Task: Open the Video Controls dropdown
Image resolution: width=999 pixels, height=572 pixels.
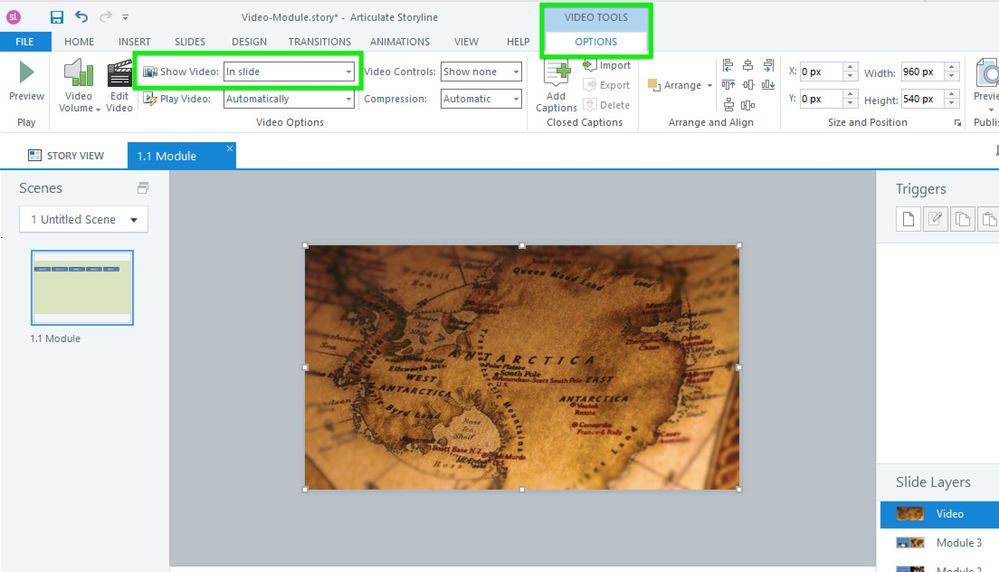Action: pos(481,71)
